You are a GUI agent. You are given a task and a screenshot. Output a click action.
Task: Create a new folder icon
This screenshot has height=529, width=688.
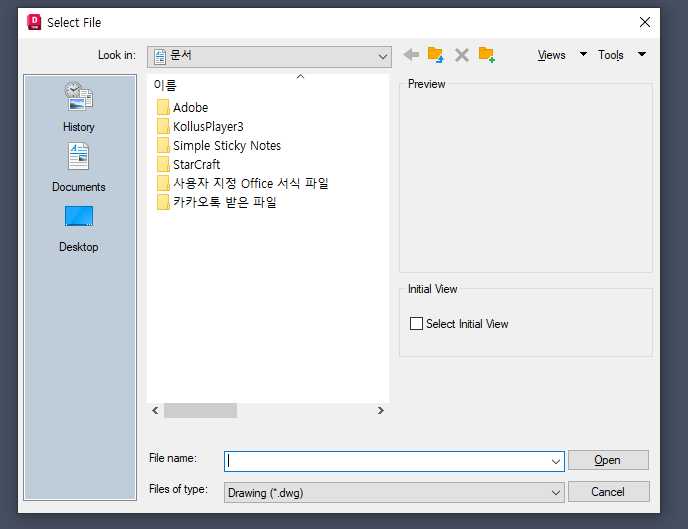click(x=487, y=55)
